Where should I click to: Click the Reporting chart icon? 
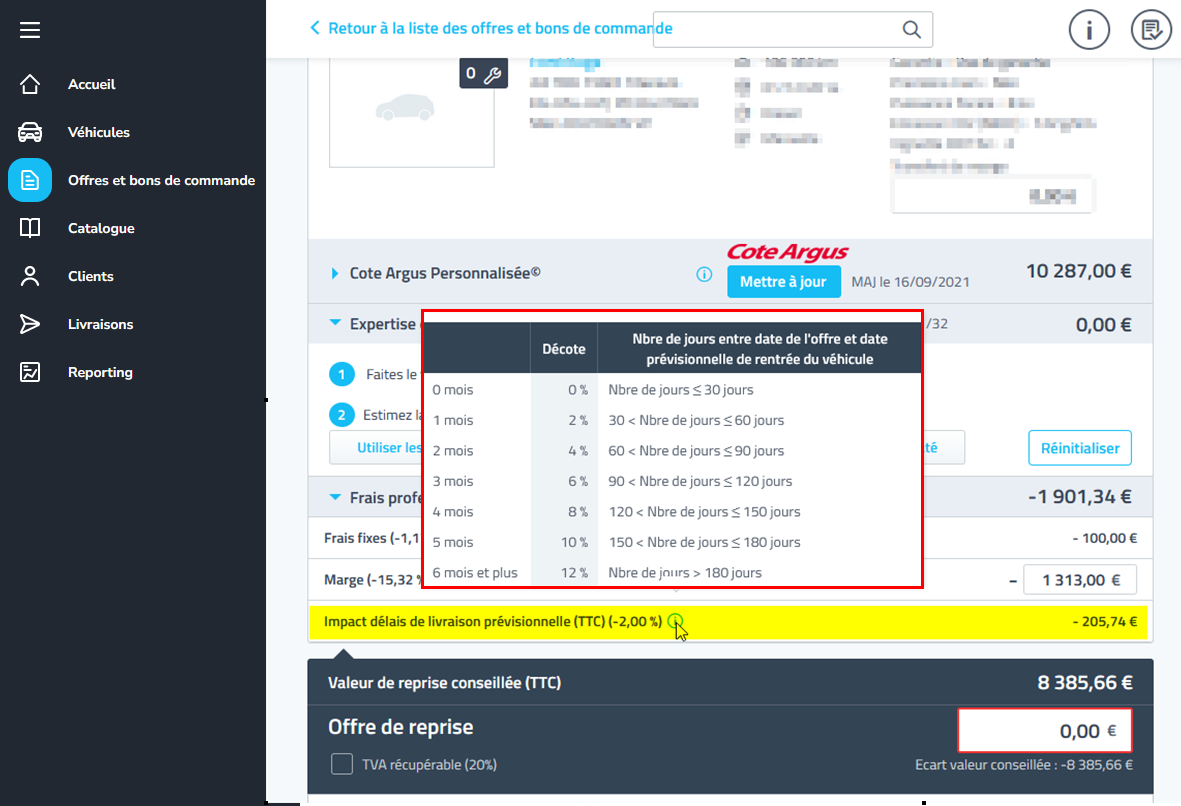(30, 372)
